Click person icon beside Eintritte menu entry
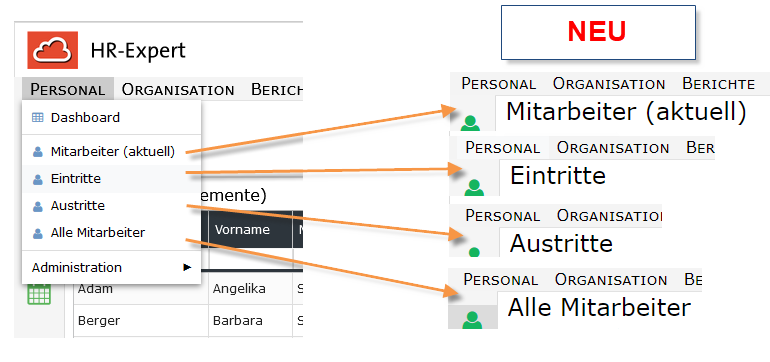This screenshot has width=770, height=362. click(38, 179)
